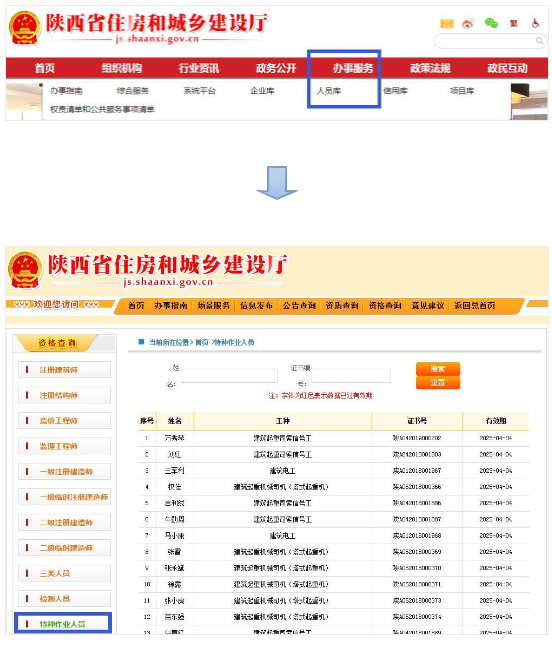
Task: Click the search magnifier icon
Action: 539,41
